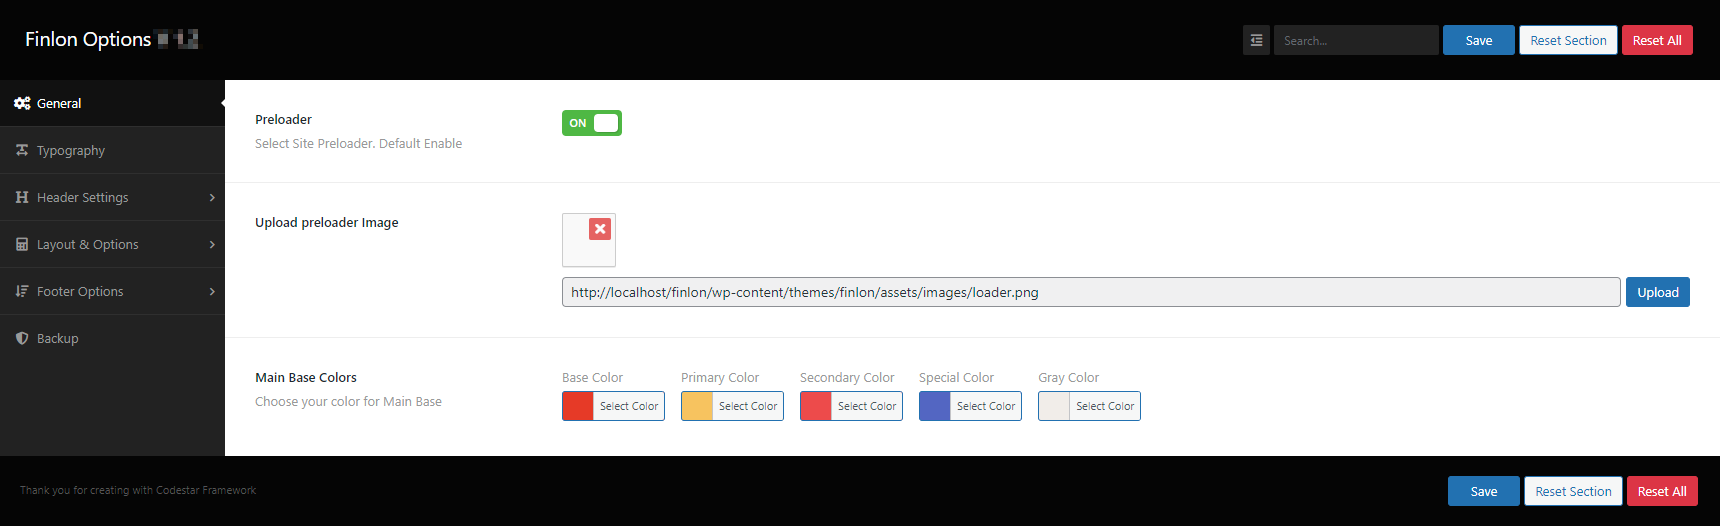Screen dimensions: 1720x526
Task: Click the Upload button
Action: [x=1657, y=292]
